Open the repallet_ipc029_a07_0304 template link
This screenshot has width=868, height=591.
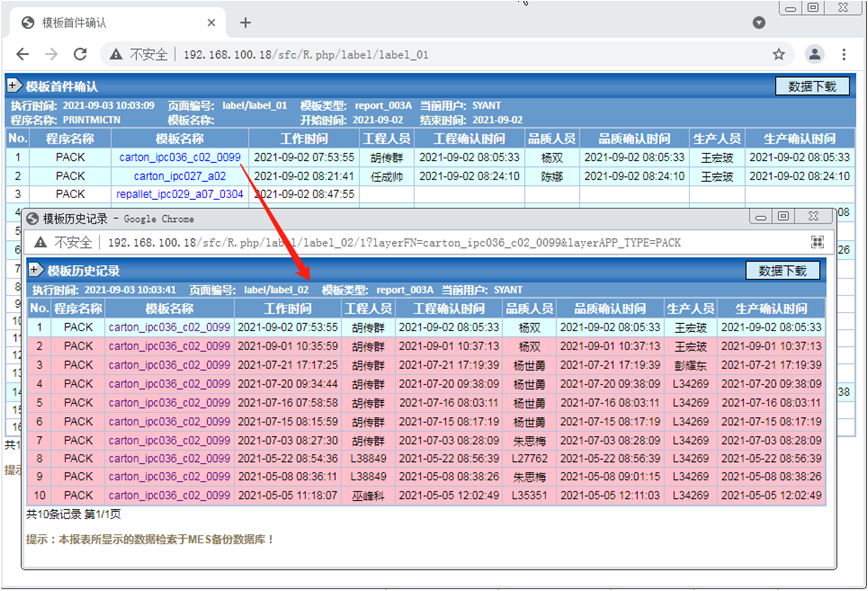tap(180, 194)
